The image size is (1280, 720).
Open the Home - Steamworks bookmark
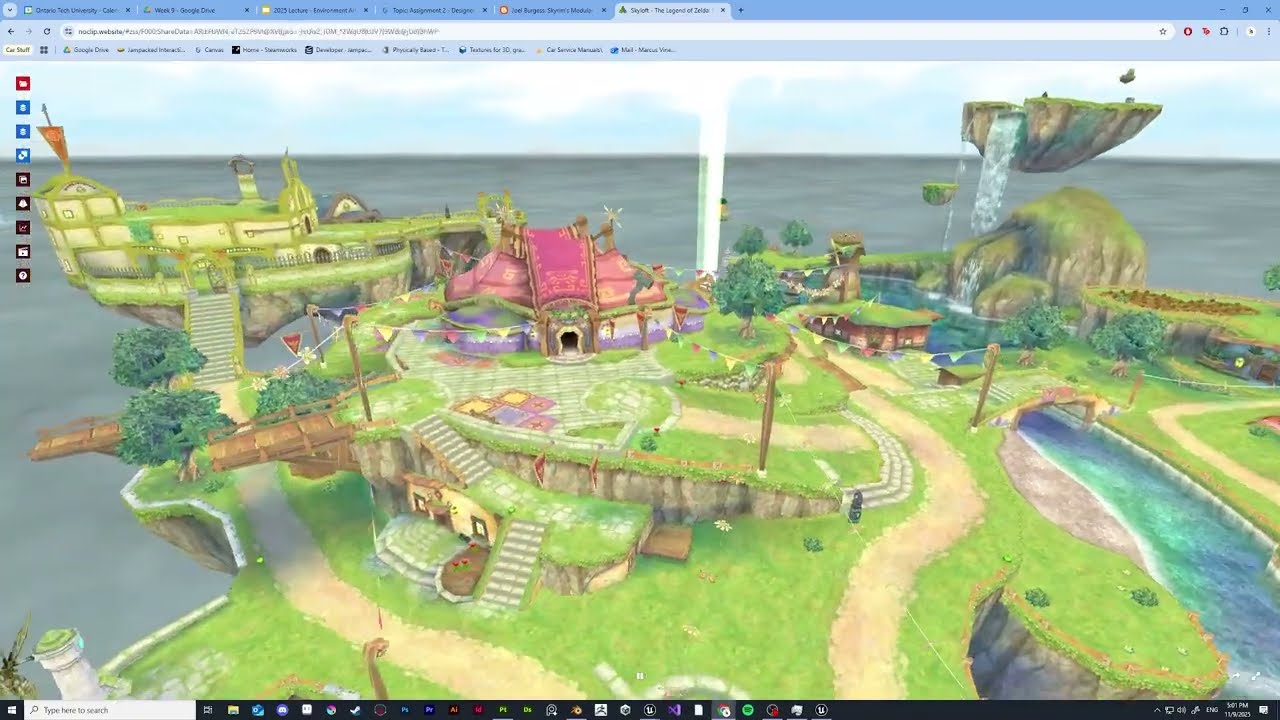264,49
